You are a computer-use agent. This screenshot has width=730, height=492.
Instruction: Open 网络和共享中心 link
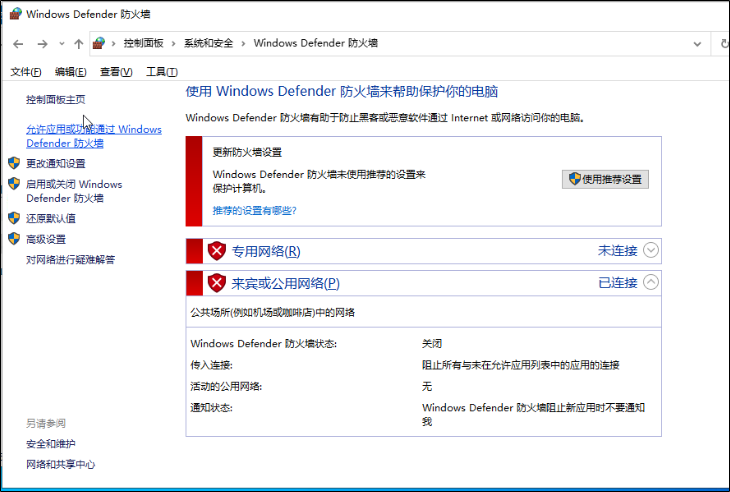coord(61,465)
